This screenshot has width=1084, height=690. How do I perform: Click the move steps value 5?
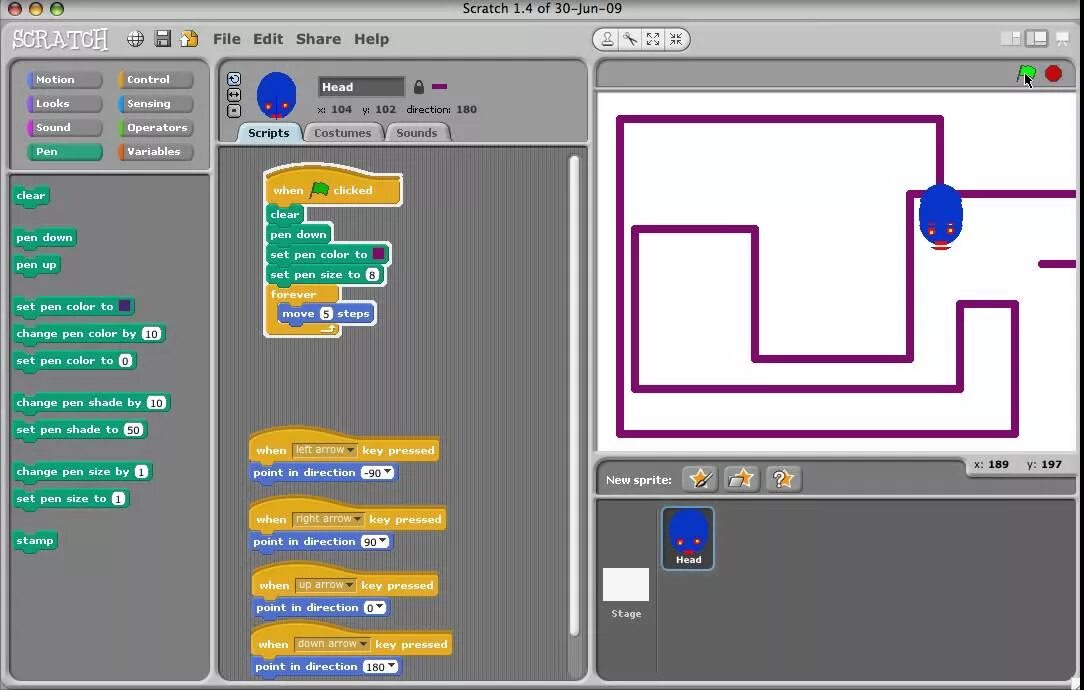[326, 314]
